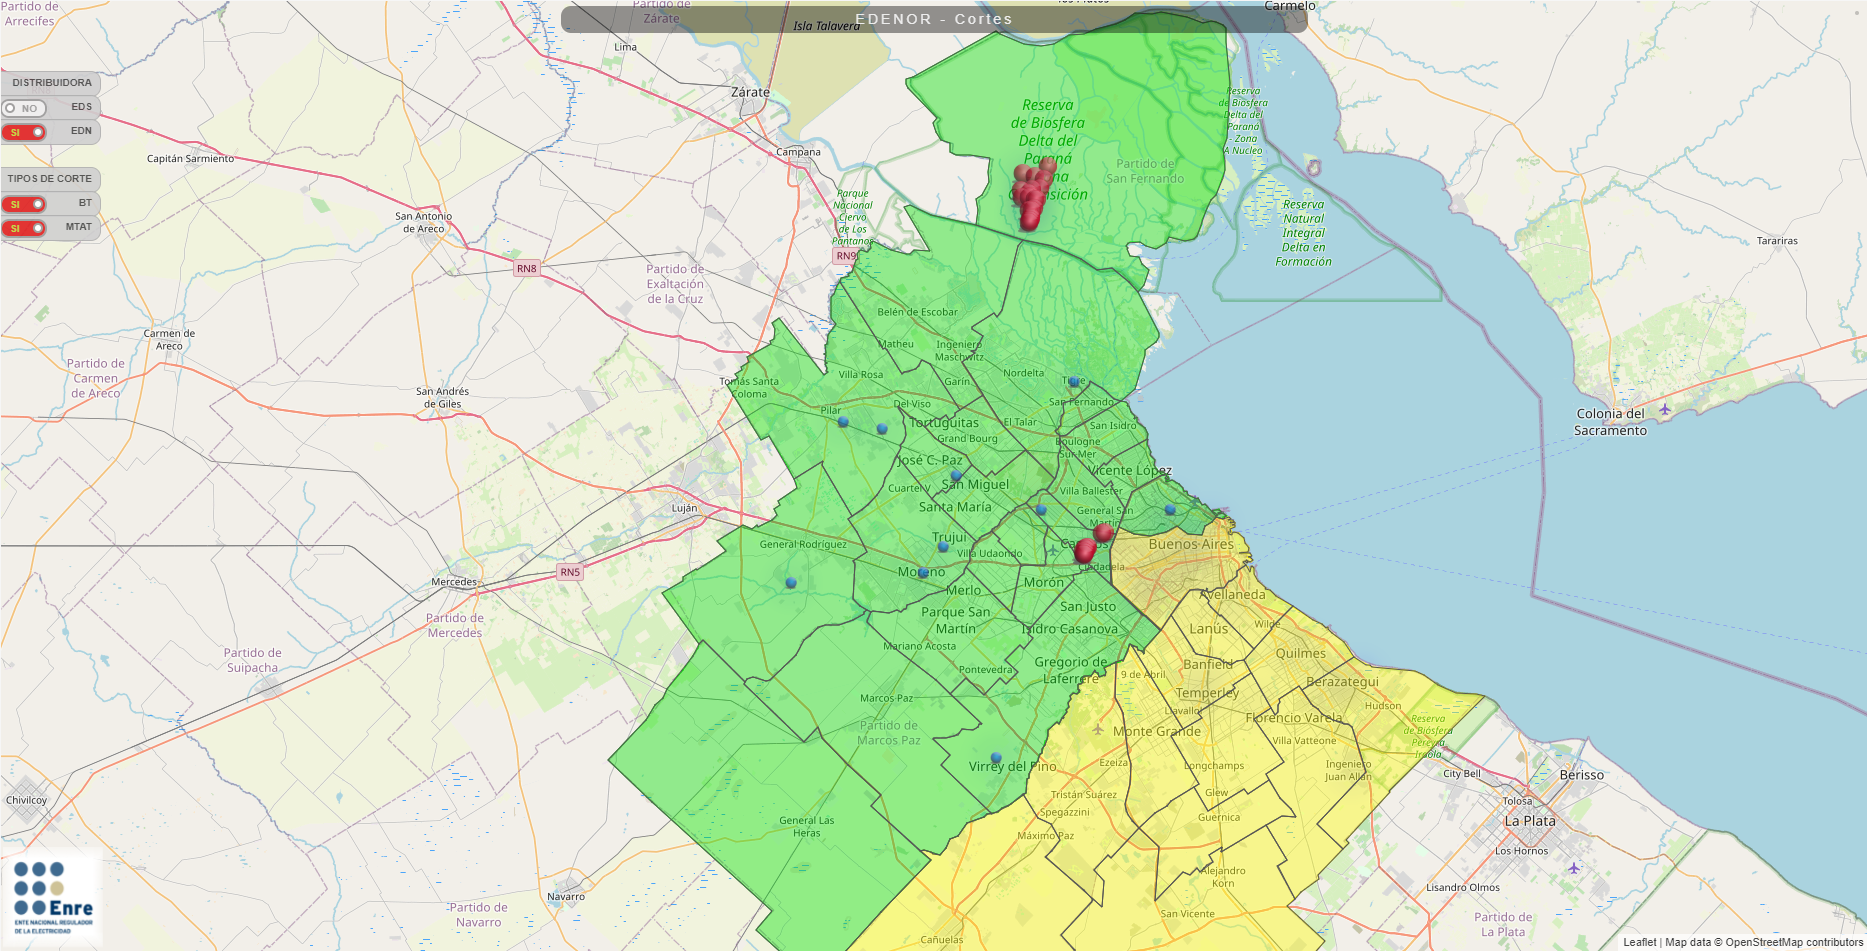Click the red outage marker above Ciudadela
This screenshot has height=951, width=1867.
(x=1085, y=551)
